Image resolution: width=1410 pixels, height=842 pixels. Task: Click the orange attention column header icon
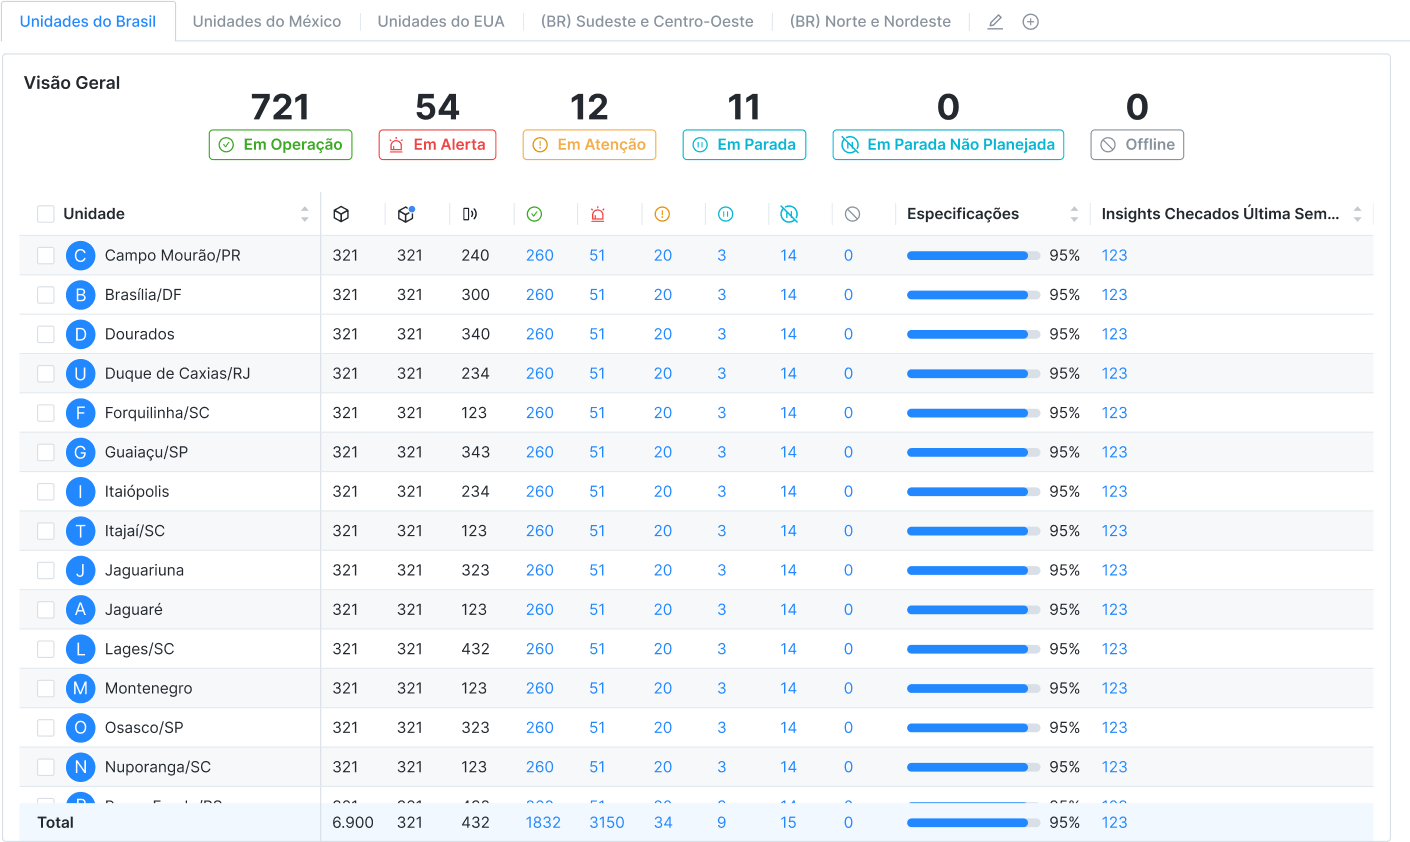[x=662, y=214]
